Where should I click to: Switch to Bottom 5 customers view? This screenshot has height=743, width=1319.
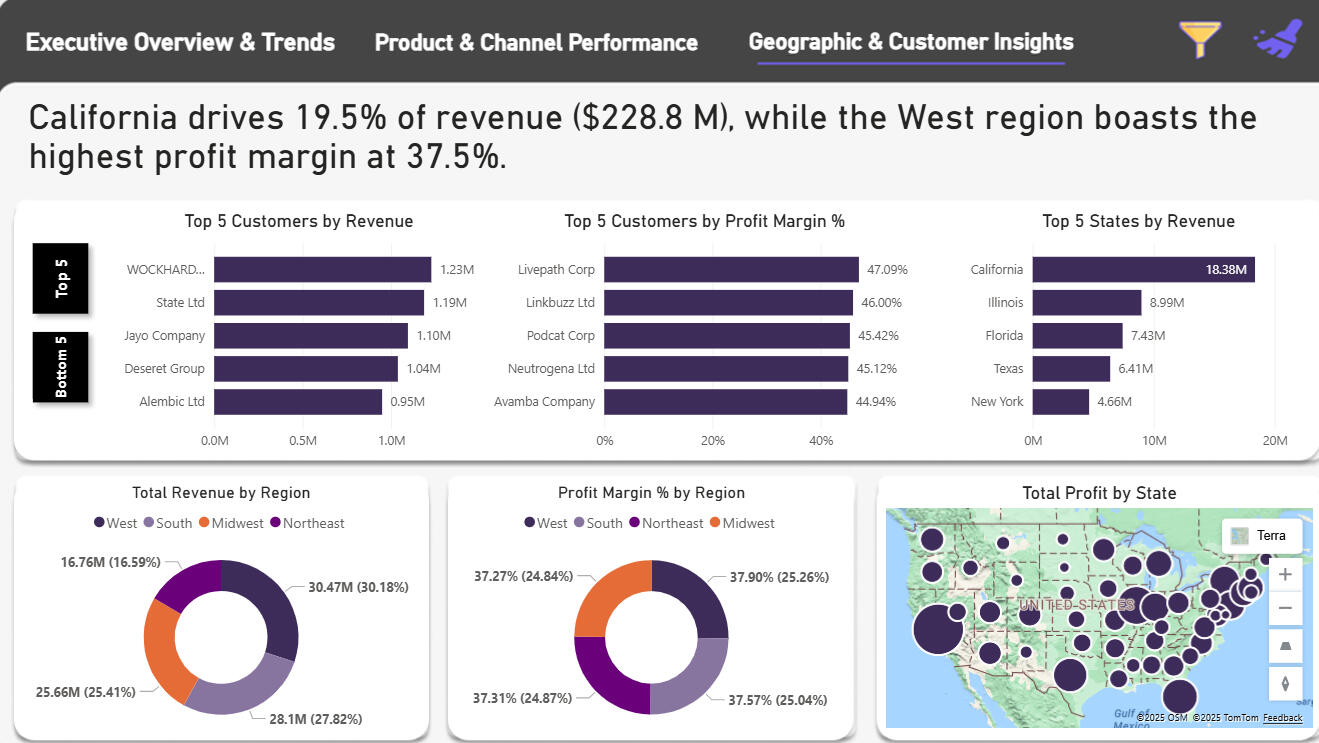(x=61, y=367)
